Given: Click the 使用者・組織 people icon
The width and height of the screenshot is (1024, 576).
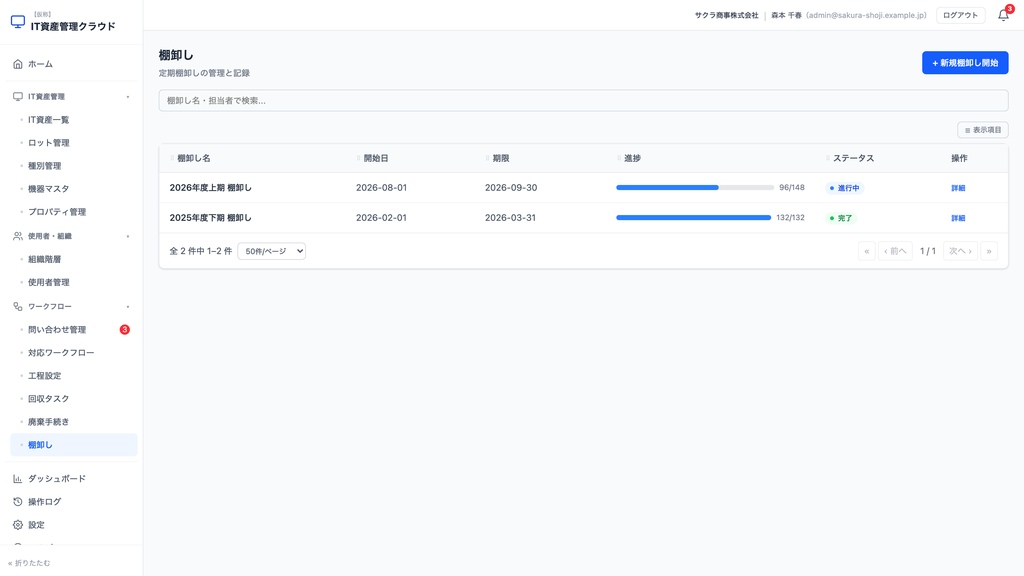Looking at the screenshot, I should [18, 236].
